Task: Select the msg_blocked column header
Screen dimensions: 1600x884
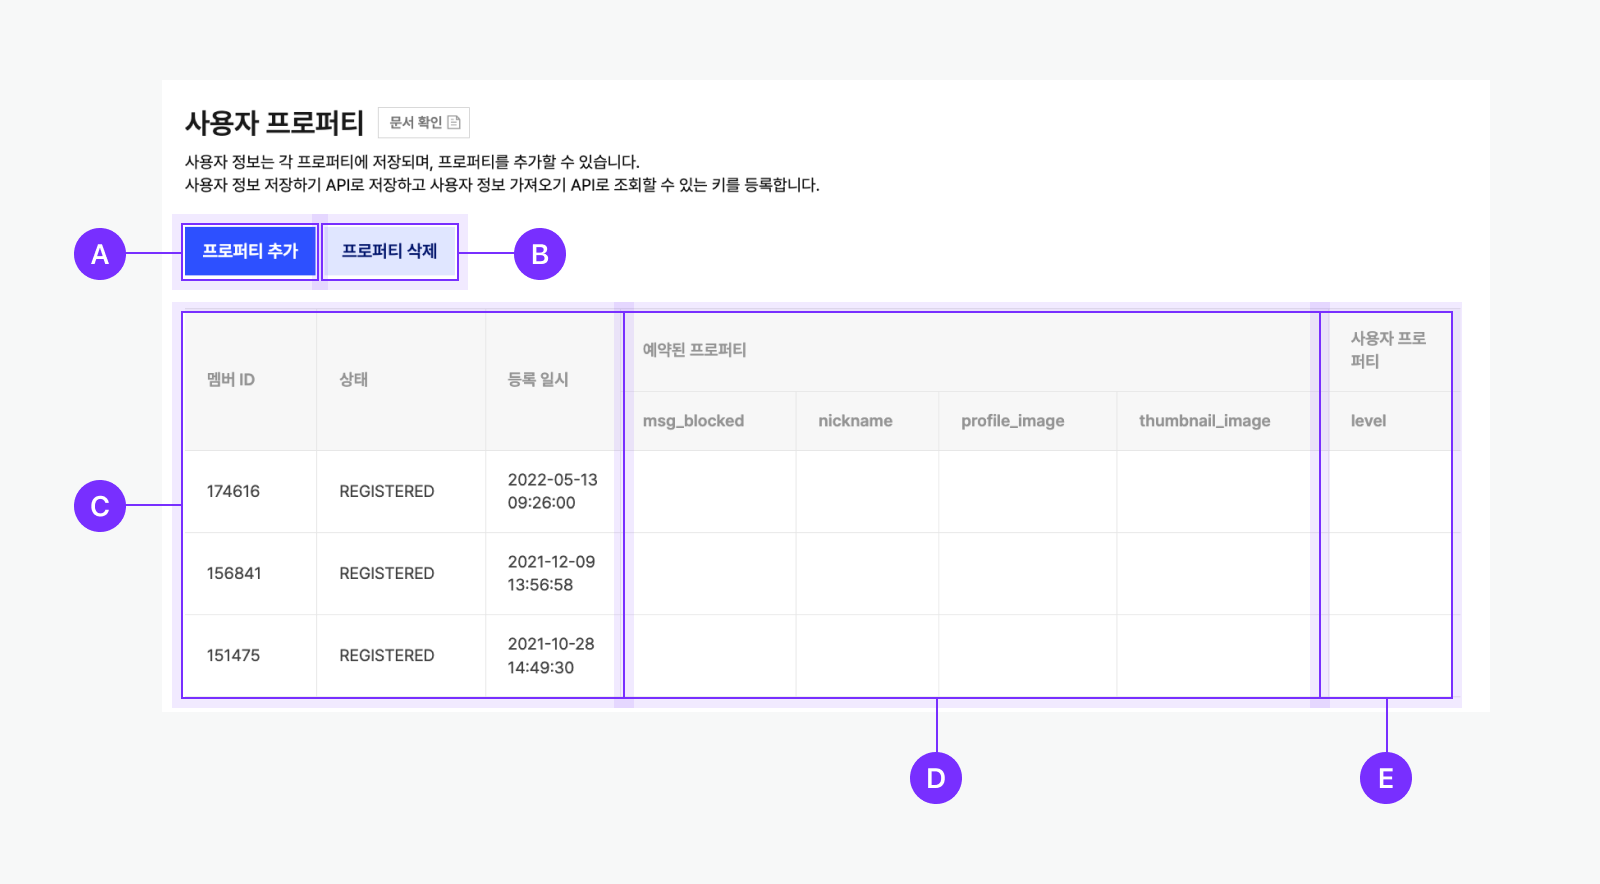Action: pyautogui.click(x=693, y=421)
